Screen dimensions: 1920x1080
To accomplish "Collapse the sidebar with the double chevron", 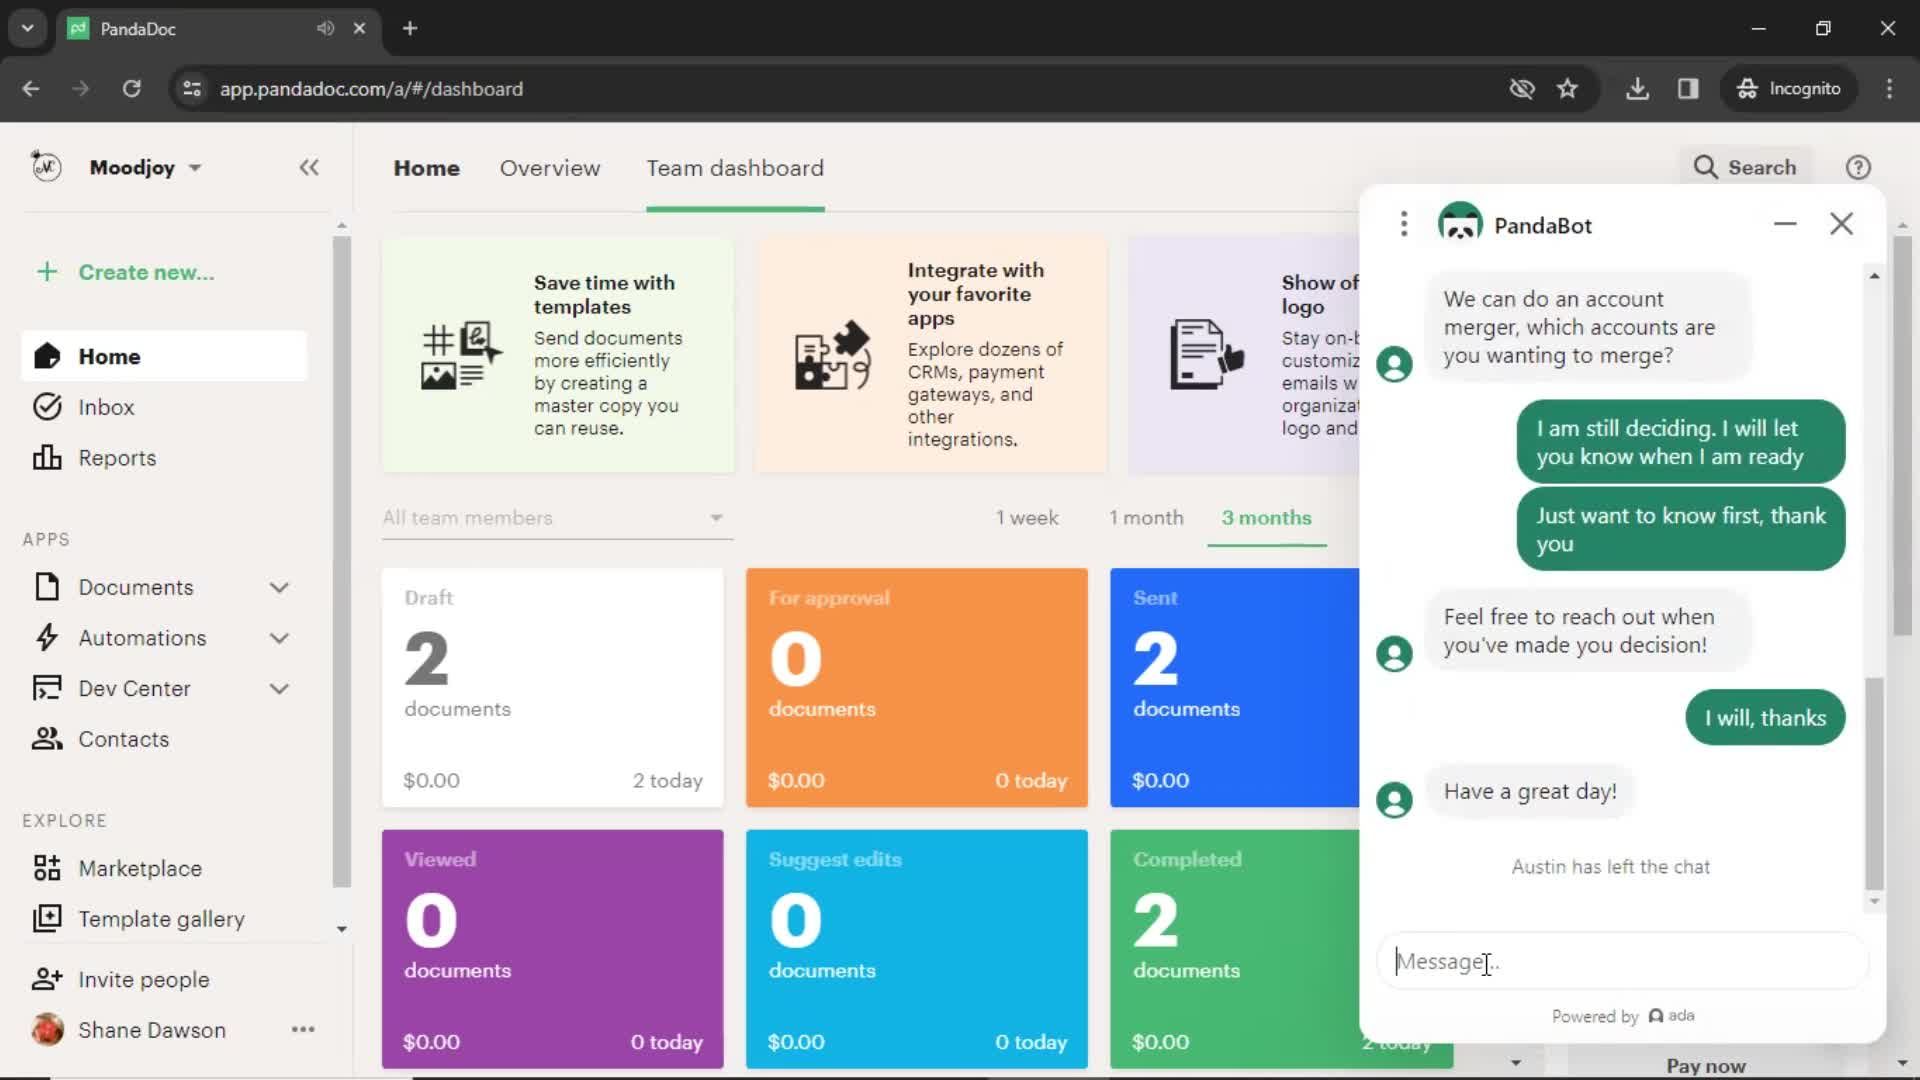I will pos(309,167).
